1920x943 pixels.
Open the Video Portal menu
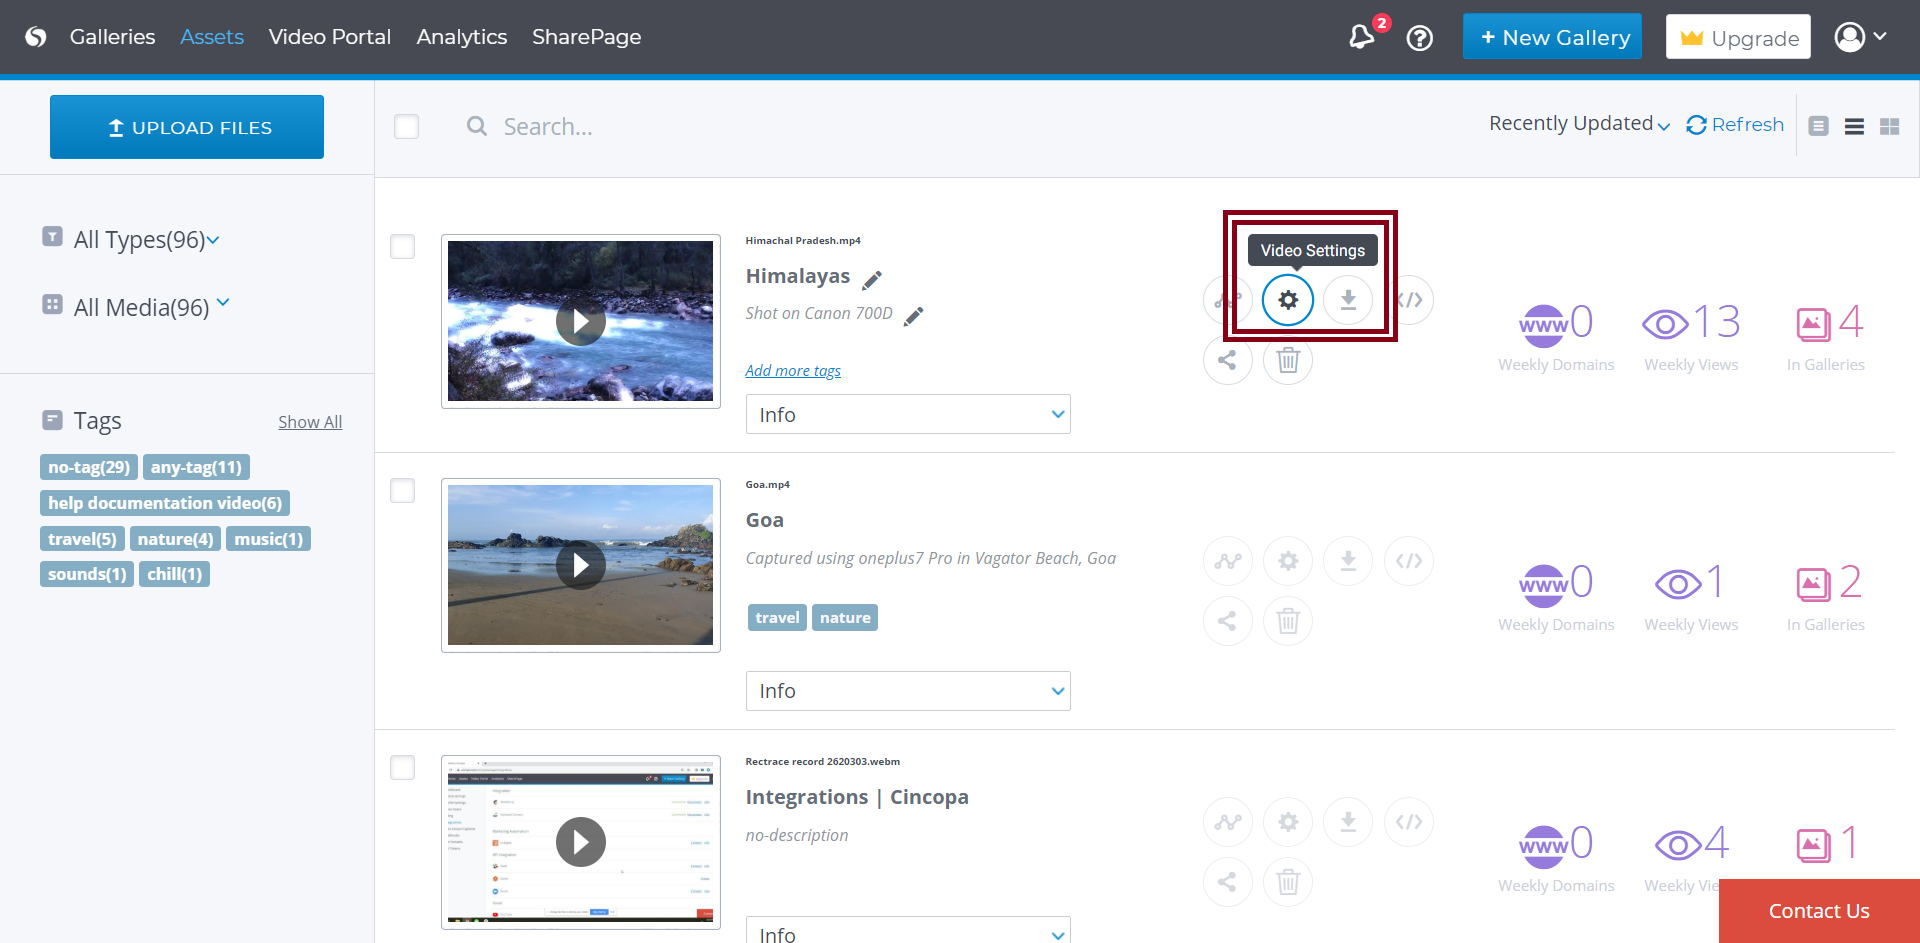pyautogui.click(x=329, y=37)
